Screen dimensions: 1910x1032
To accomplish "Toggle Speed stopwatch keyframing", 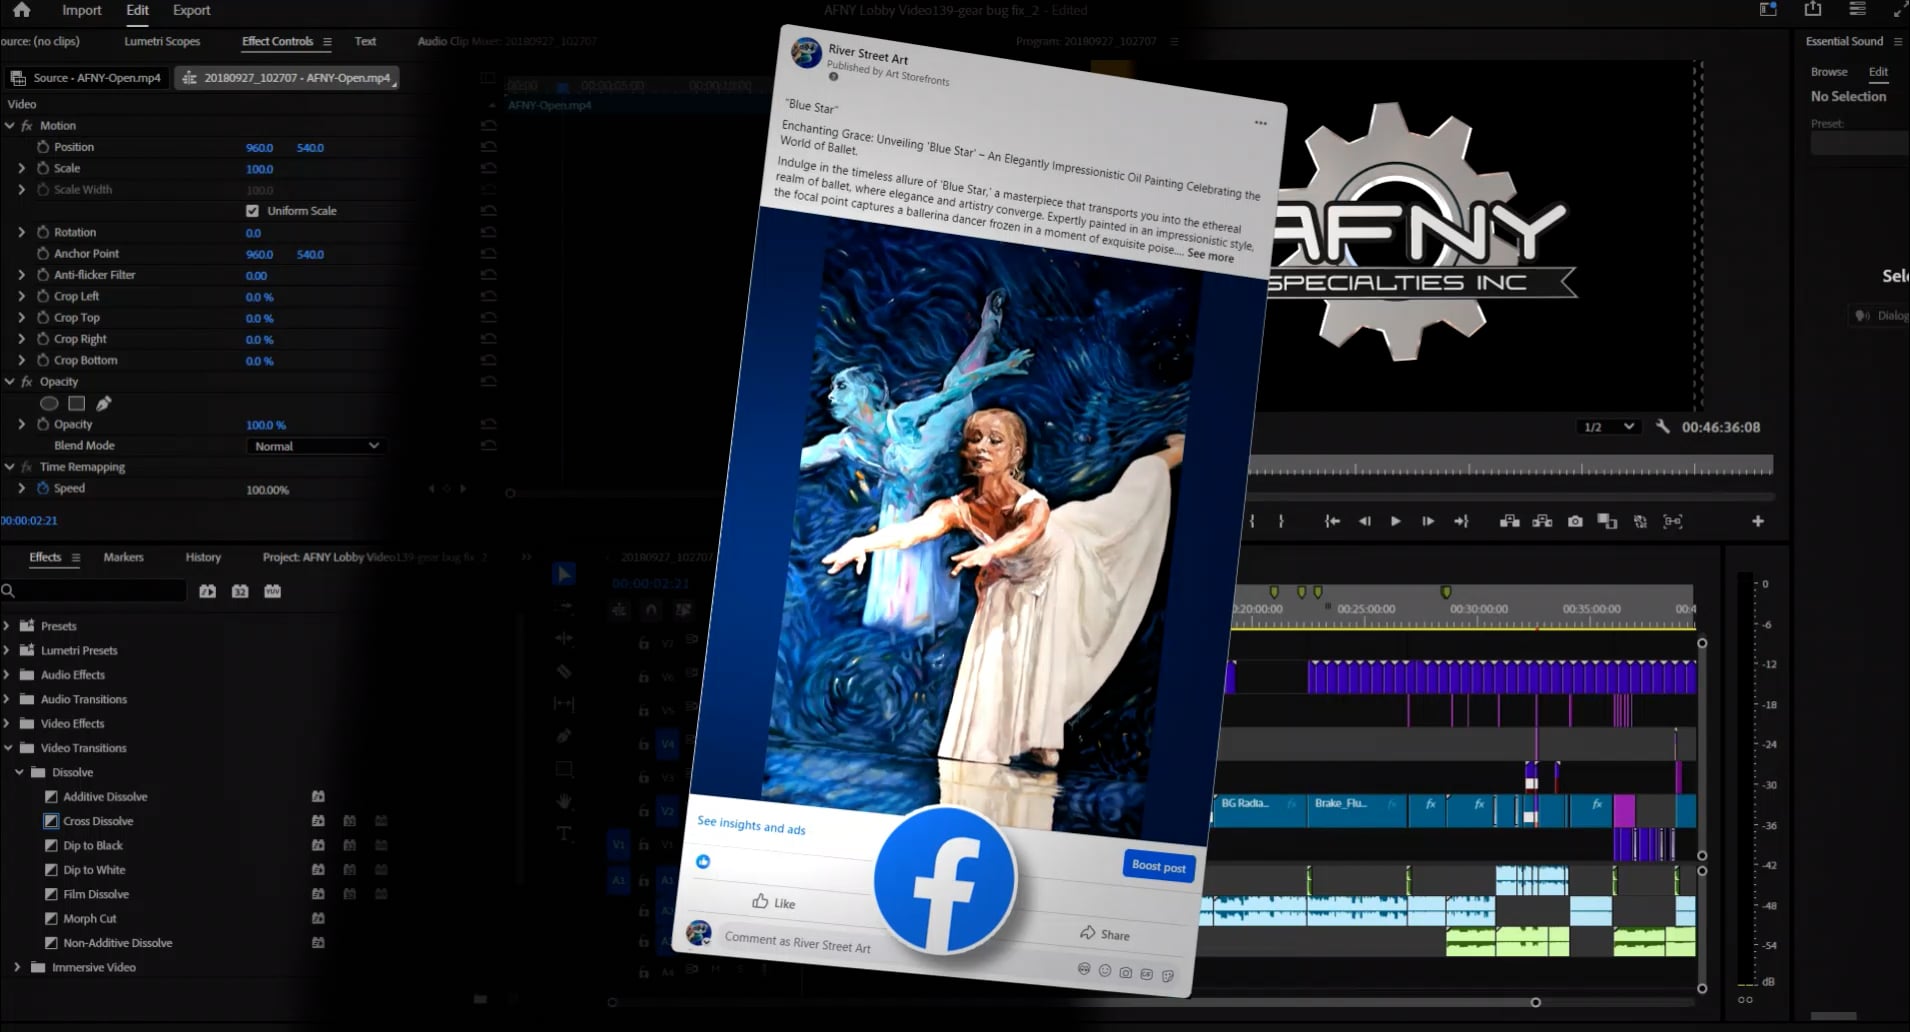I will (43, 488).
